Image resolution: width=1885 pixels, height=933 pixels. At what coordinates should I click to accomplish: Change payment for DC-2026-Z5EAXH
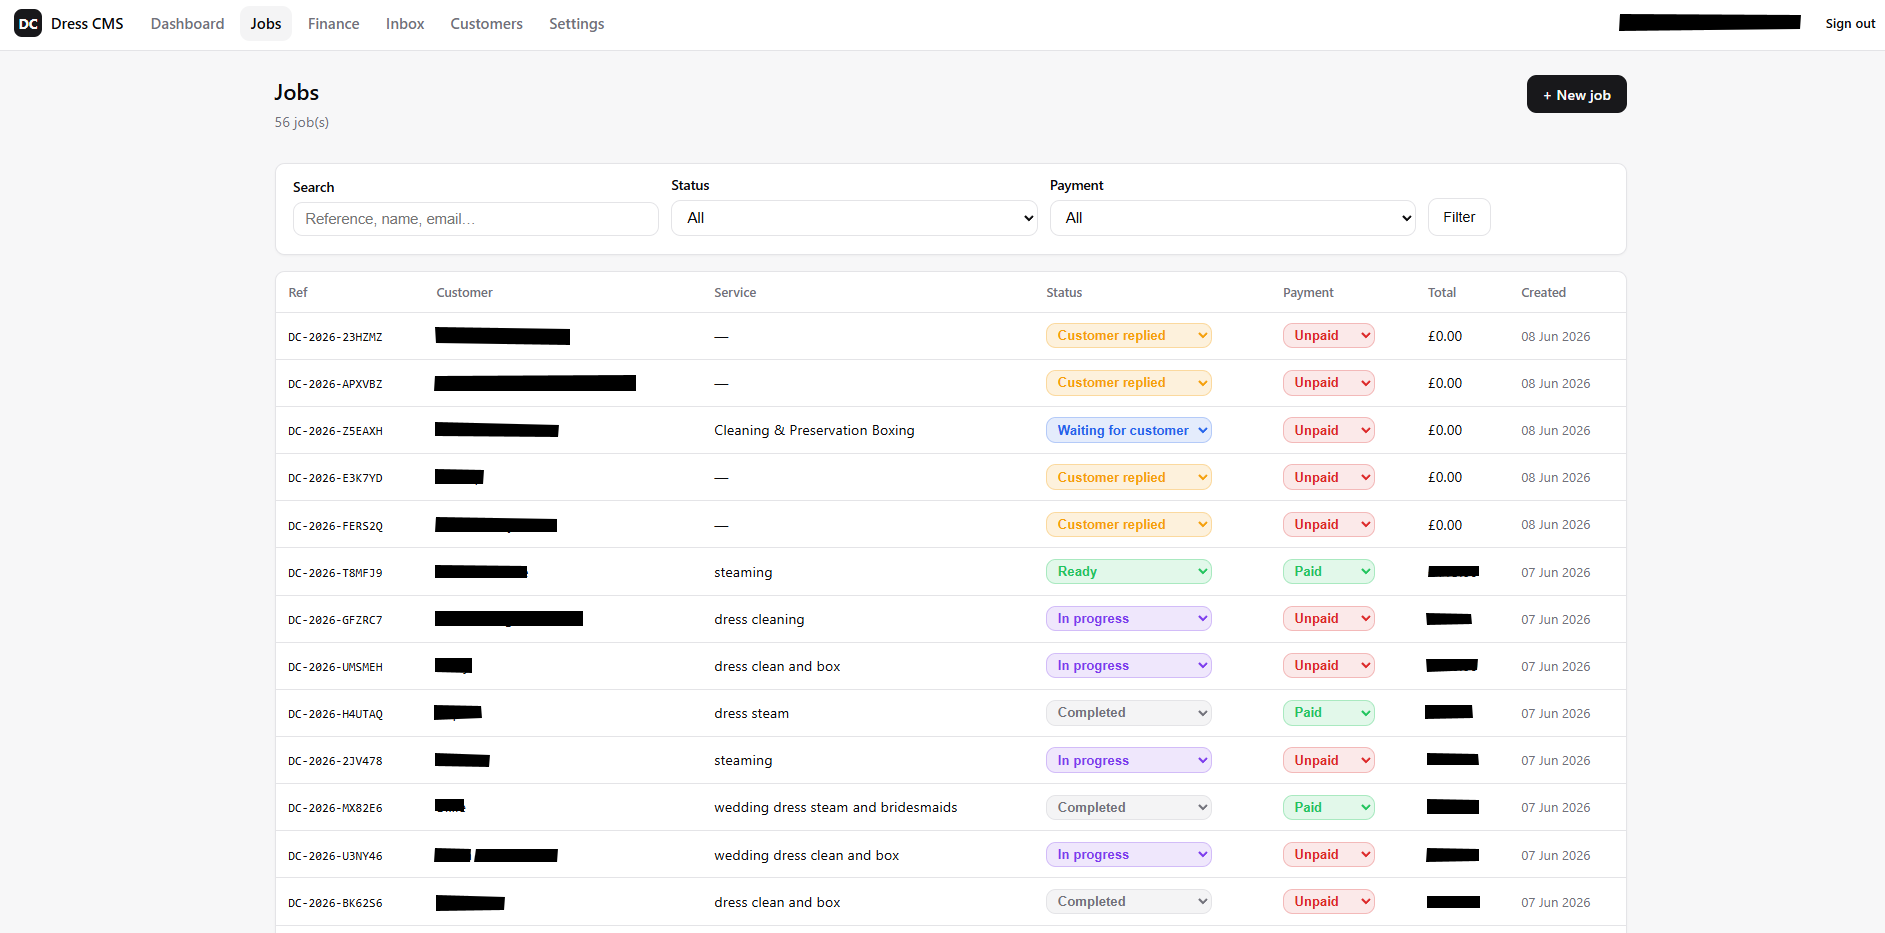(x=1328, y=430)
